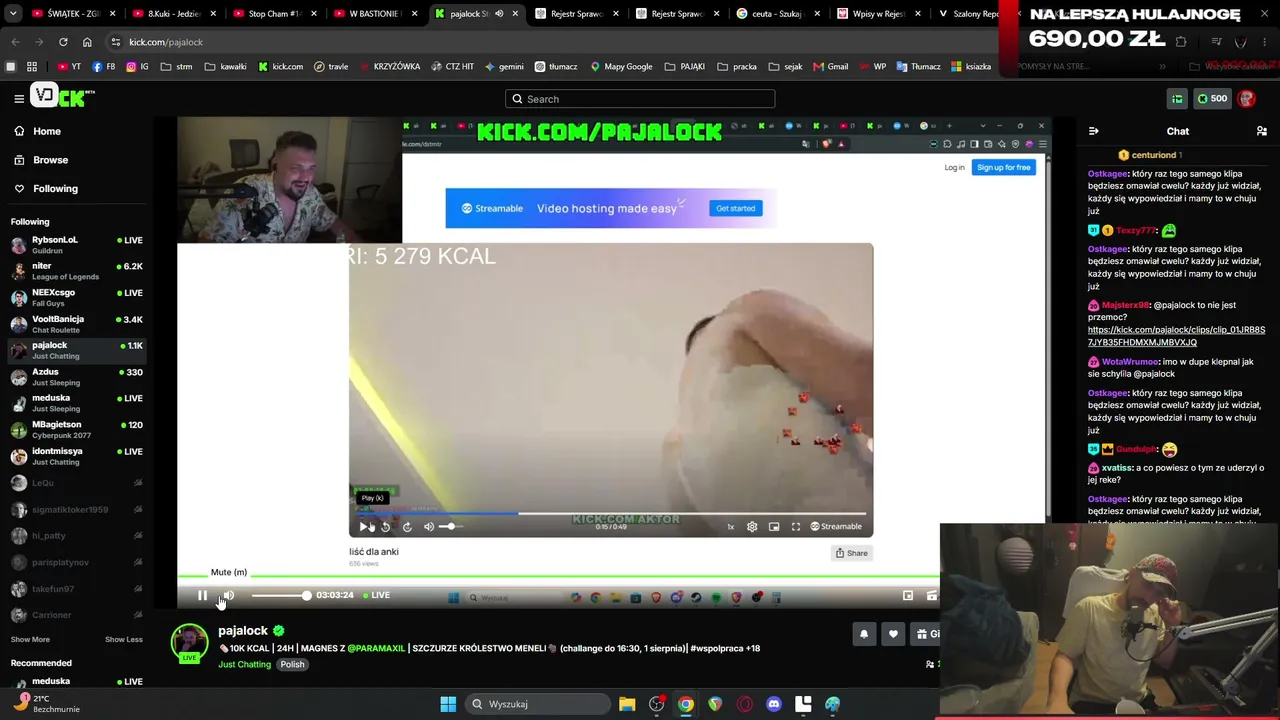
Task: Open the Windows Start menu
Action: coord(448,704)
